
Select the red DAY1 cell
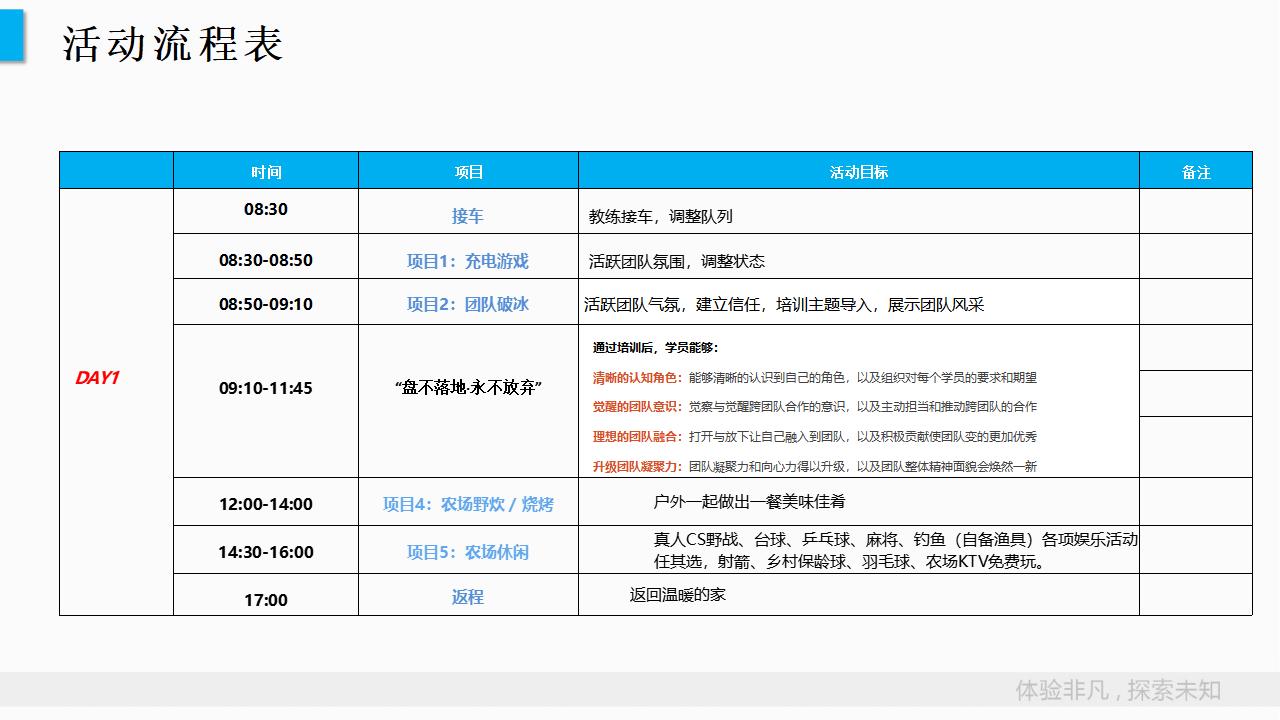click(x=98, y=378)
